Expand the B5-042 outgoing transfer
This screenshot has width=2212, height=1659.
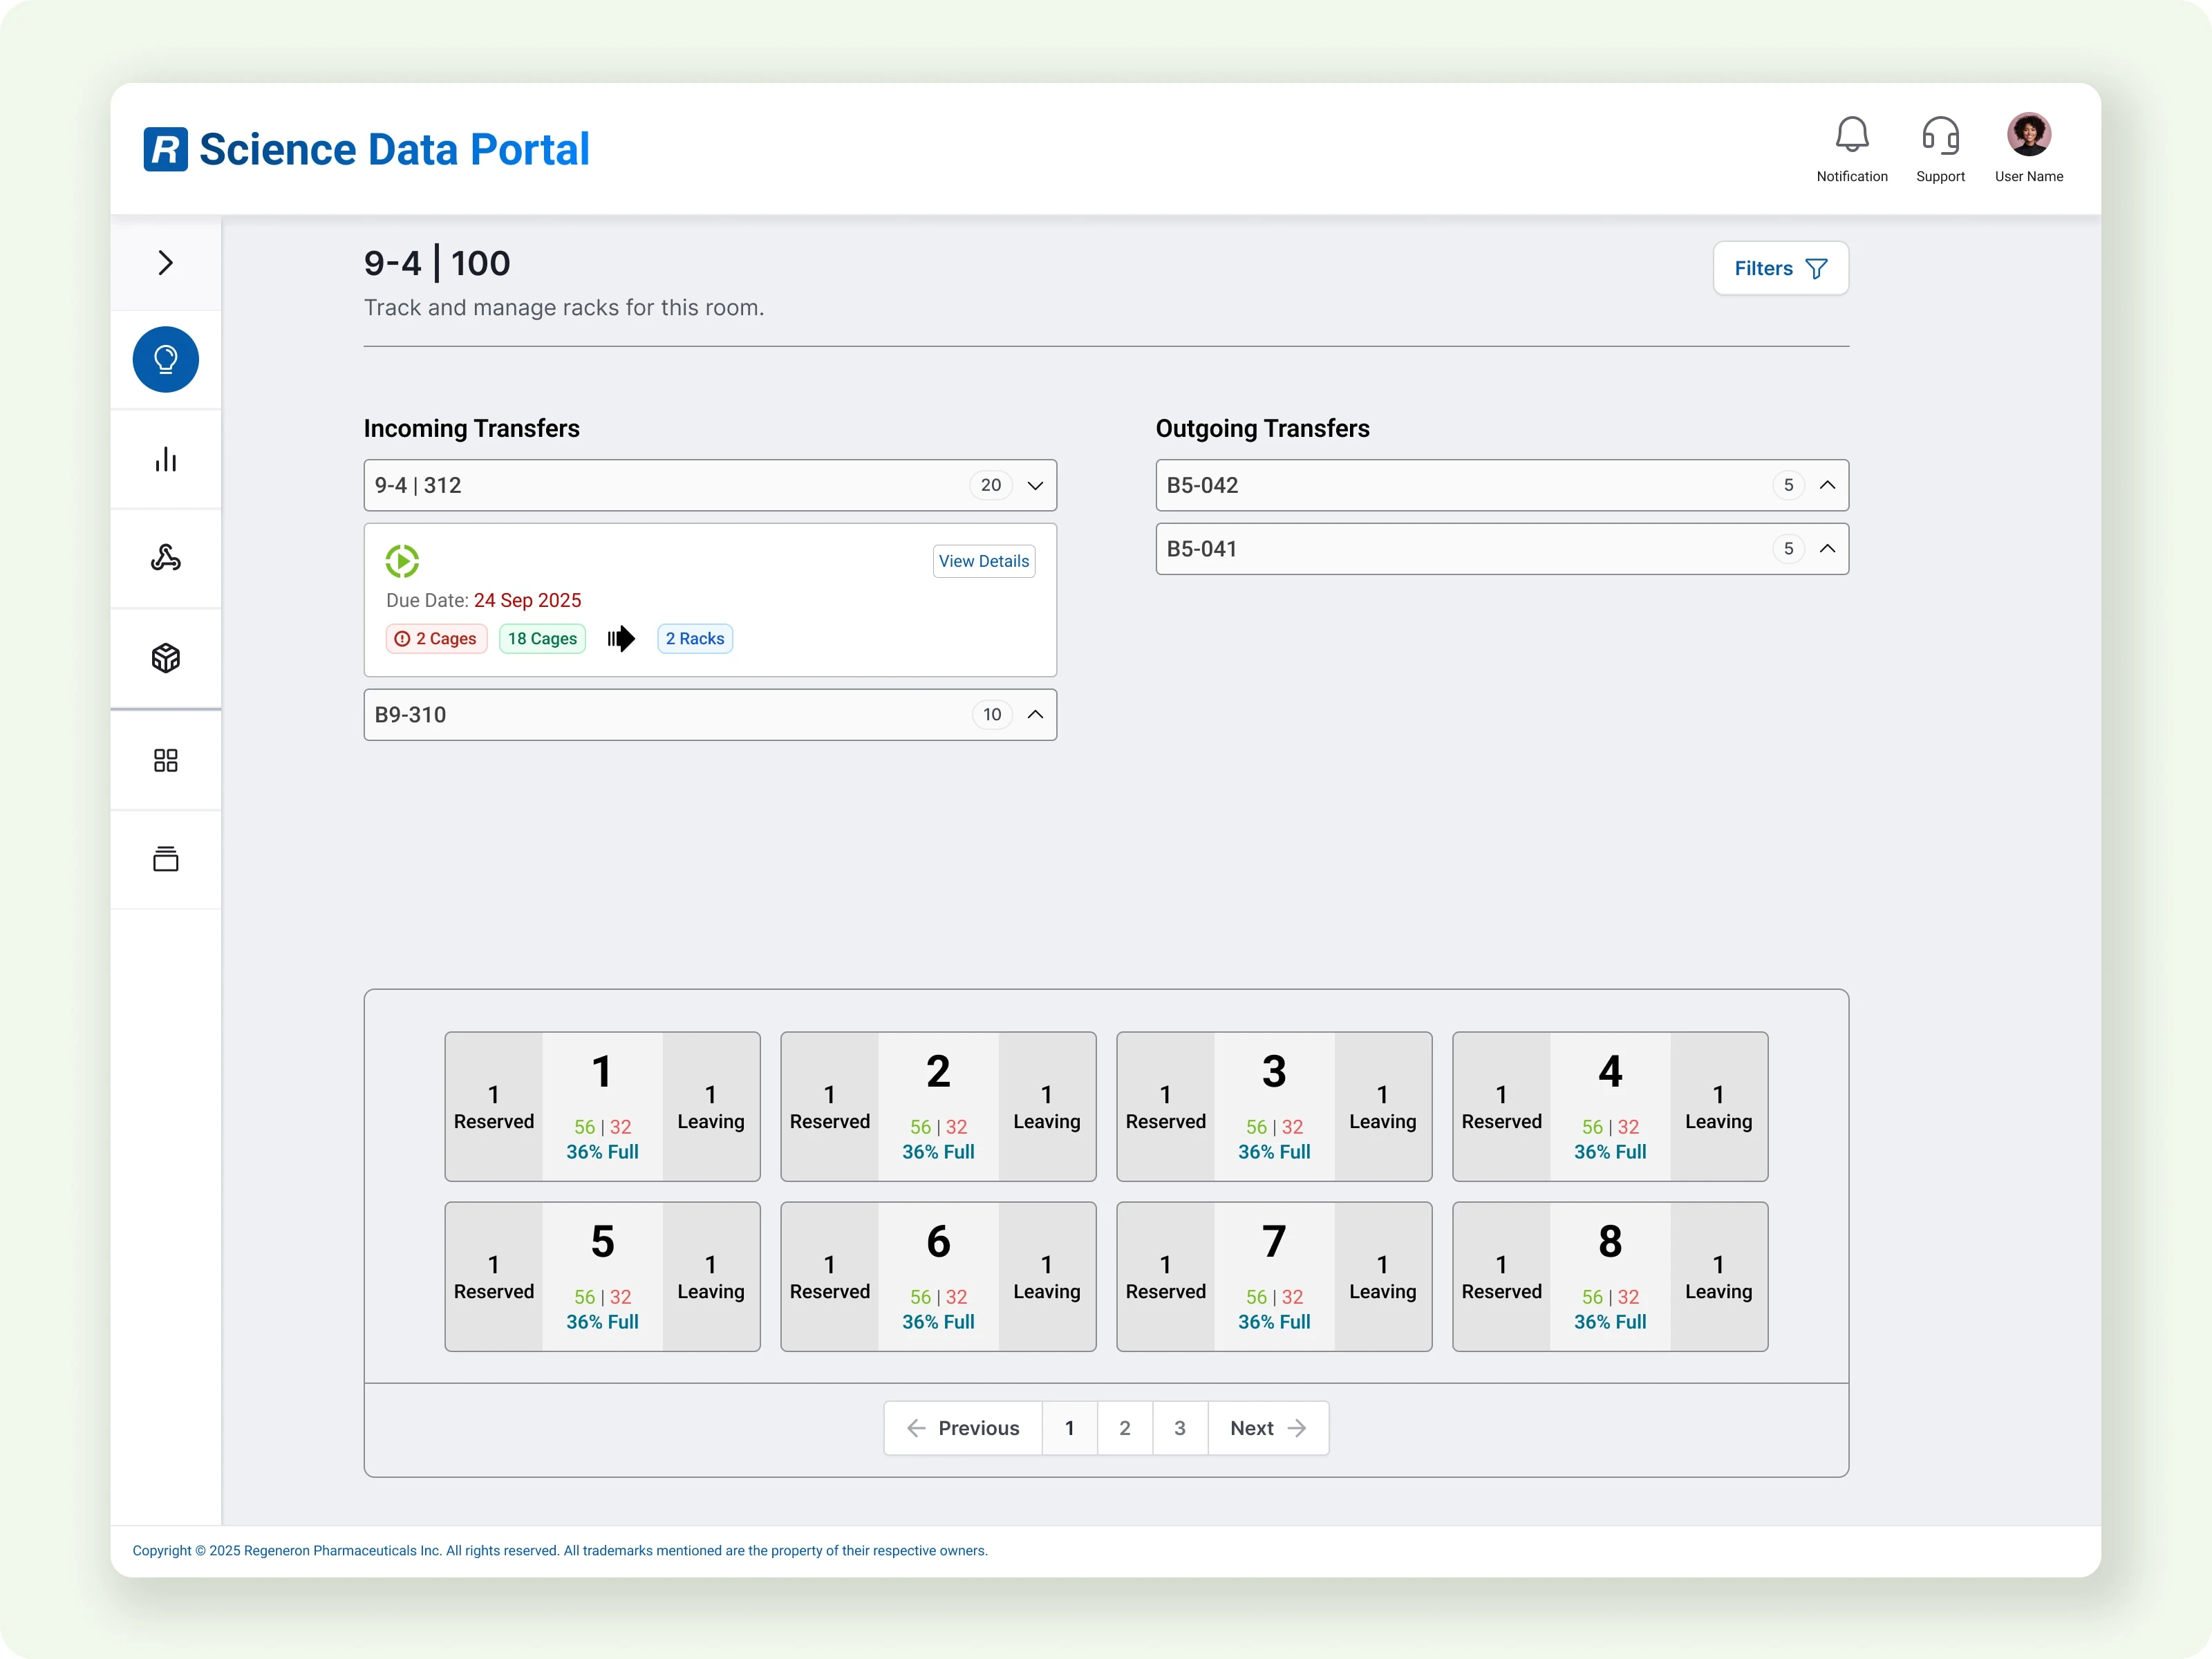coord(1826,485)
